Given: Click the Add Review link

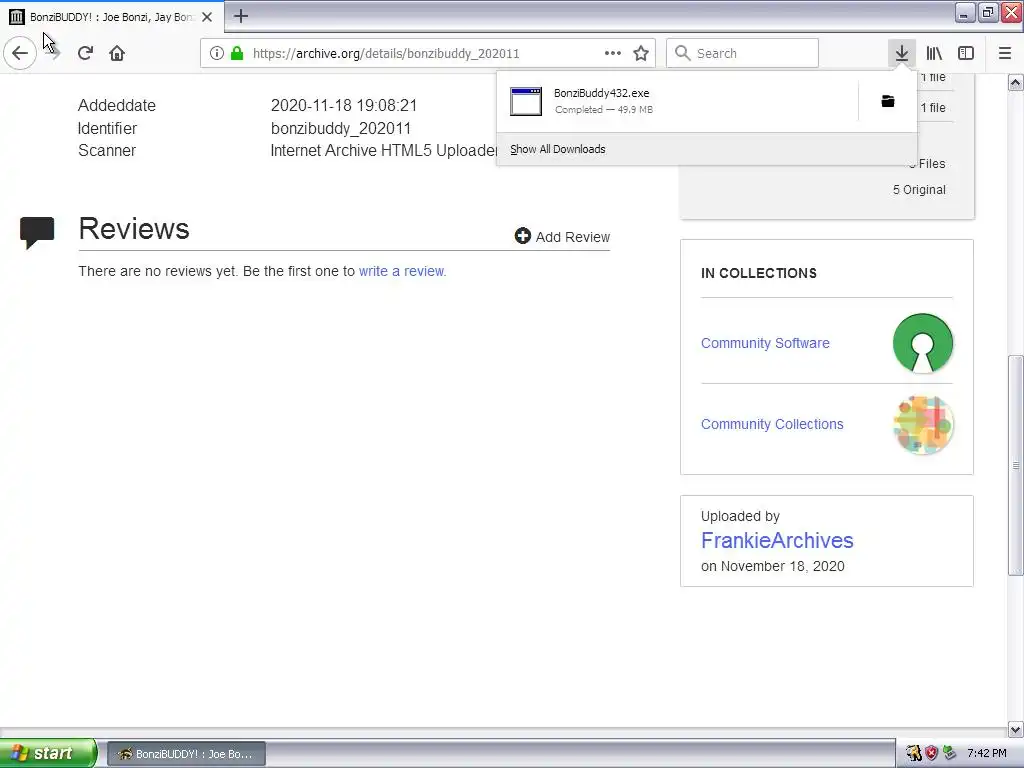Looking at the screenshot, I should (562, 236).
